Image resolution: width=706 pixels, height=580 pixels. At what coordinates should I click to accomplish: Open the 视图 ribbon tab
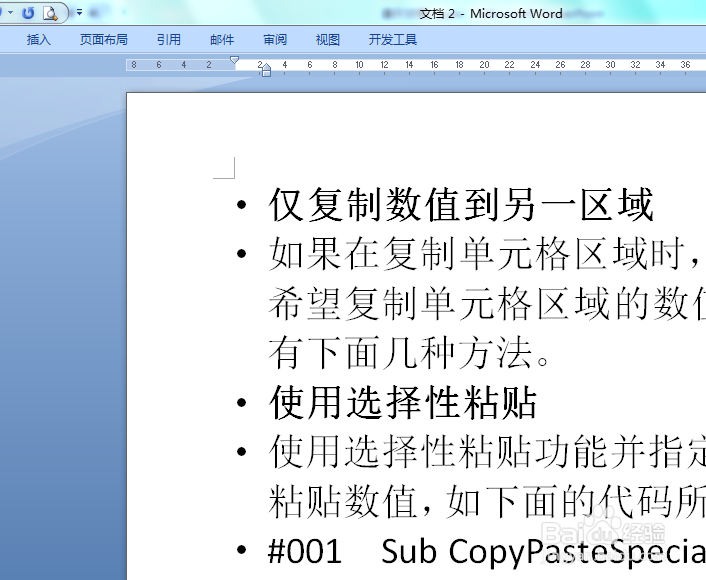(x=328, y=40)
